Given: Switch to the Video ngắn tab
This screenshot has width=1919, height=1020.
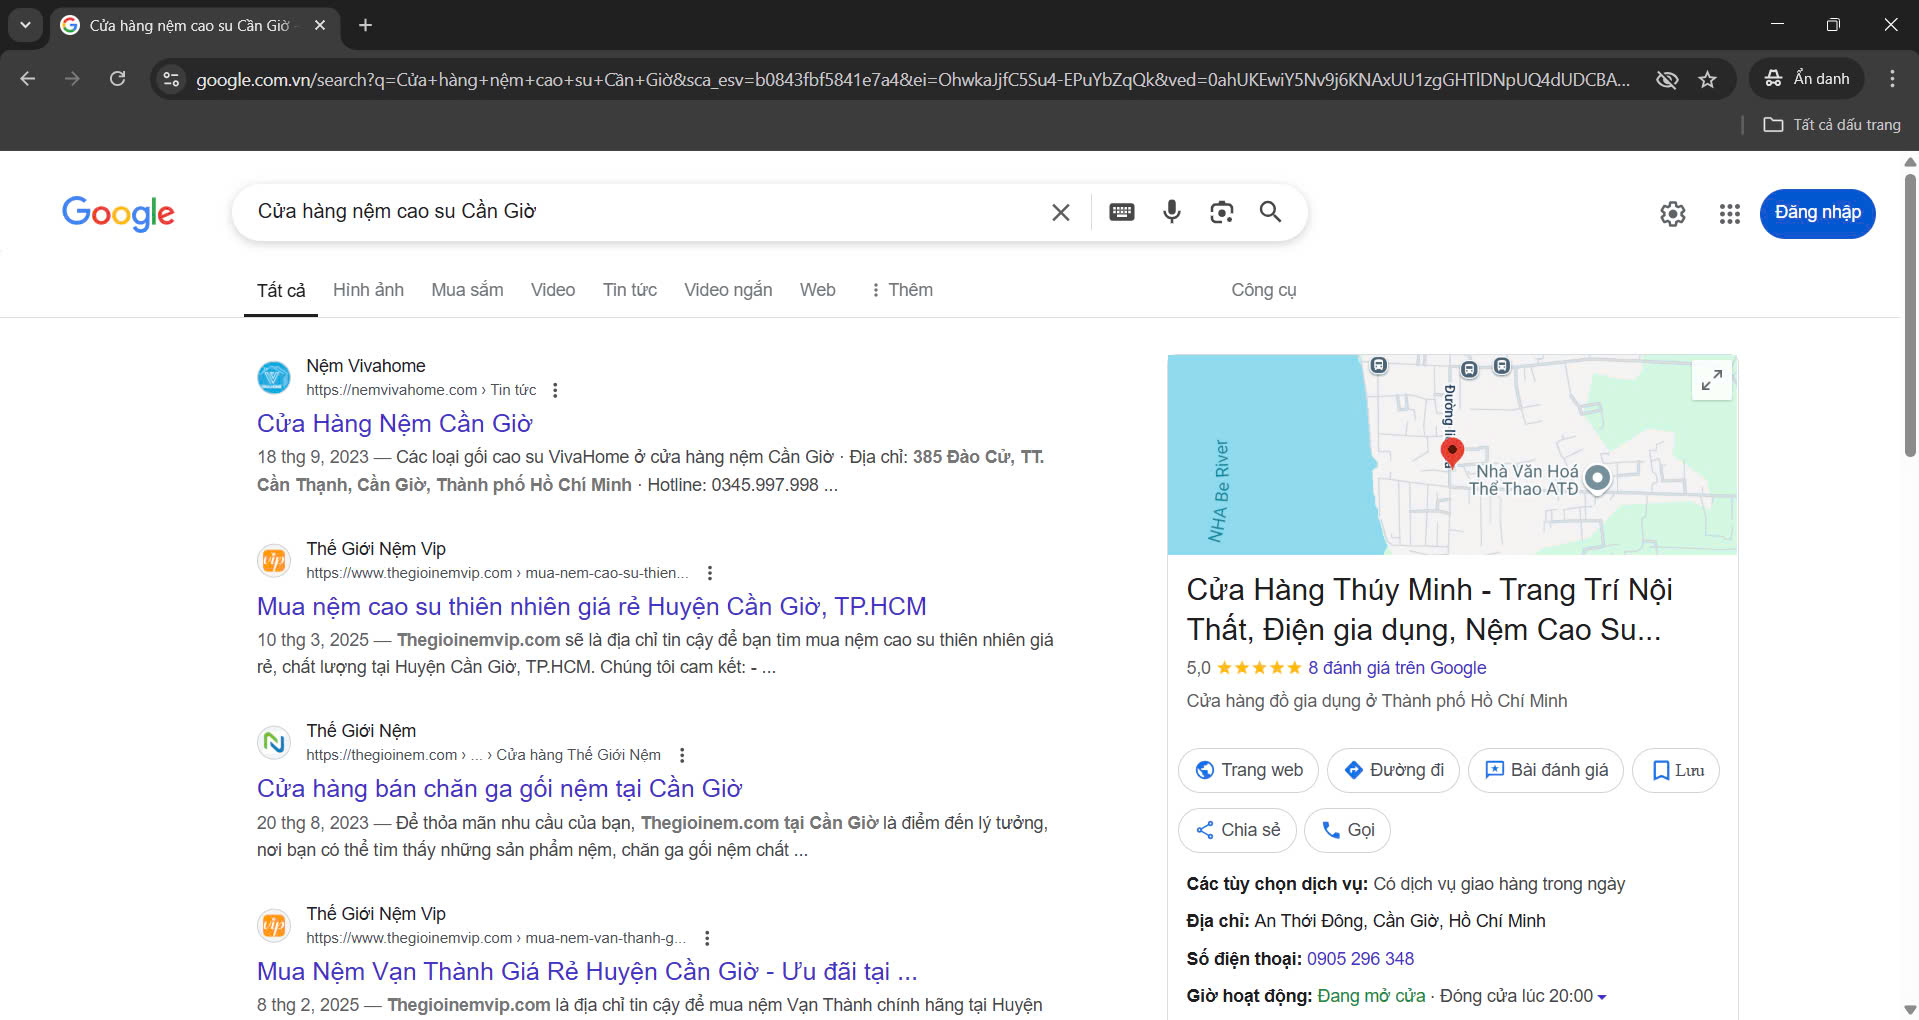Looking at the screenshot, I should [x=728, y=290].
